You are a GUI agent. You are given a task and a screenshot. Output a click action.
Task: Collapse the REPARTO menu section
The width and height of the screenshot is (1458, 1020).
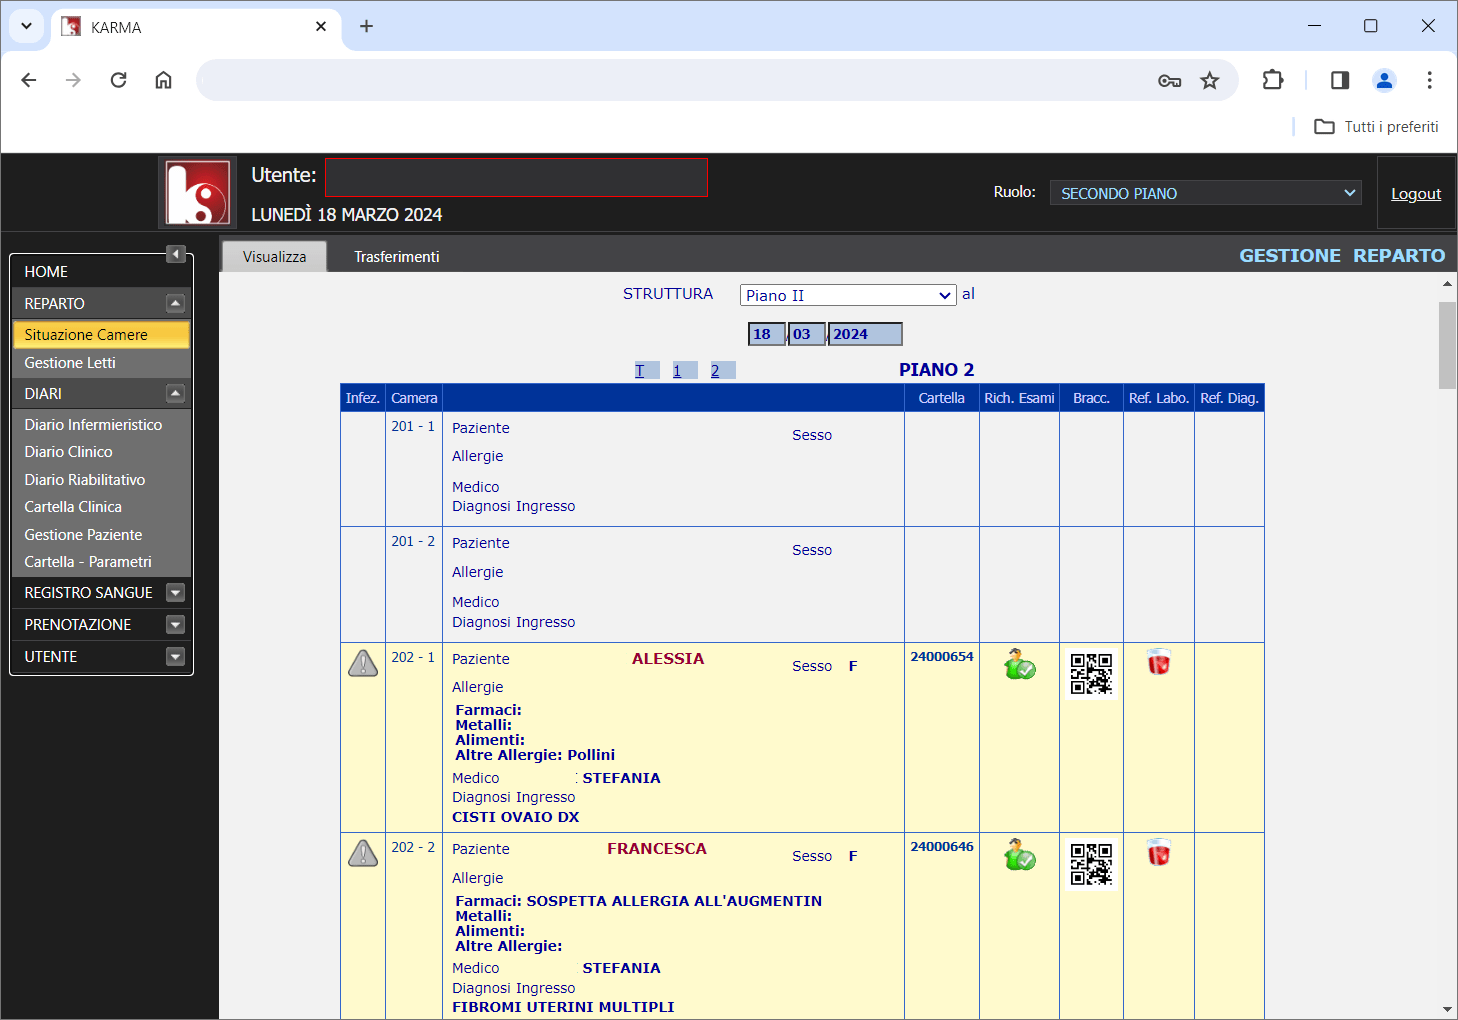click(x=176, y=303)
